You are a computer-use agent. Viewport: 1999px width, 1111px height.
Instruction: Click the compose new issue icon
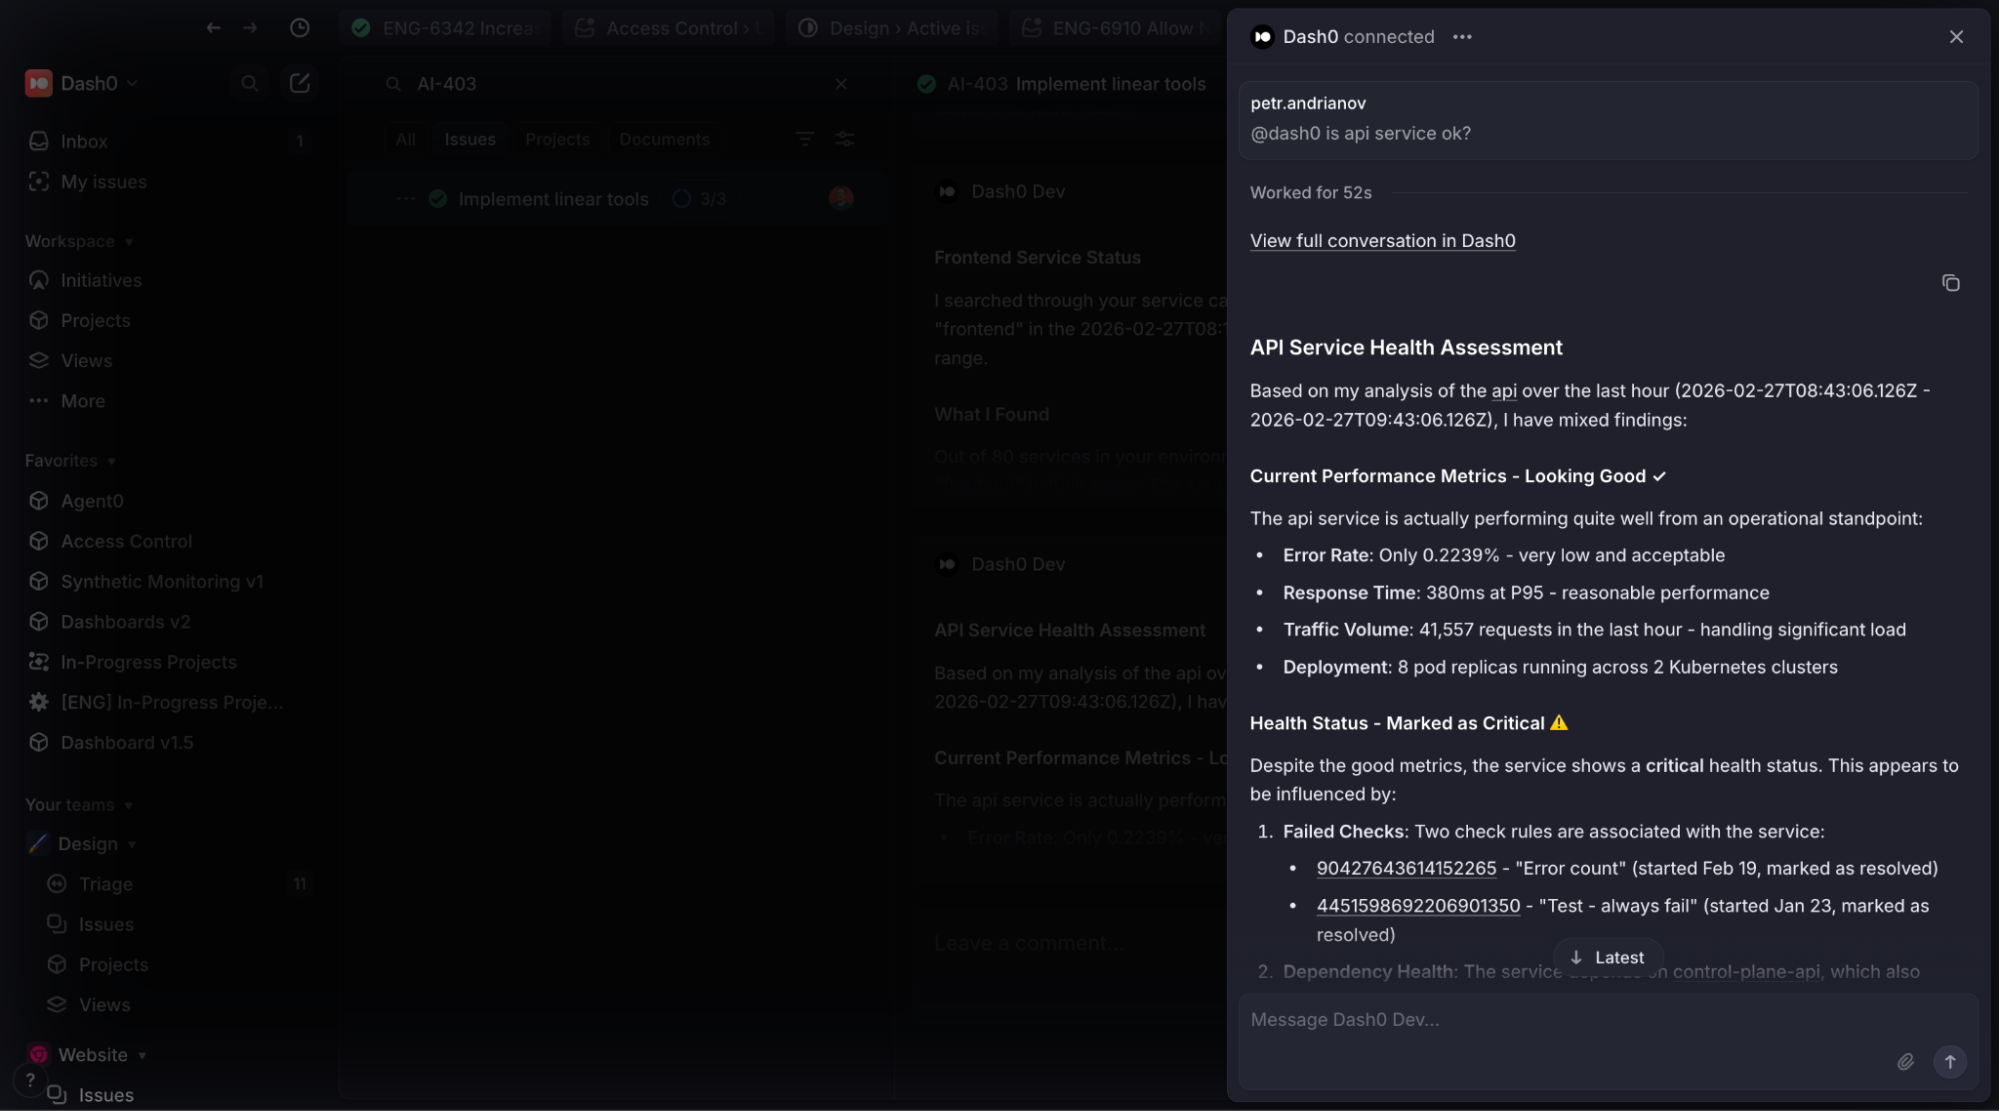(x=299, y=83)
